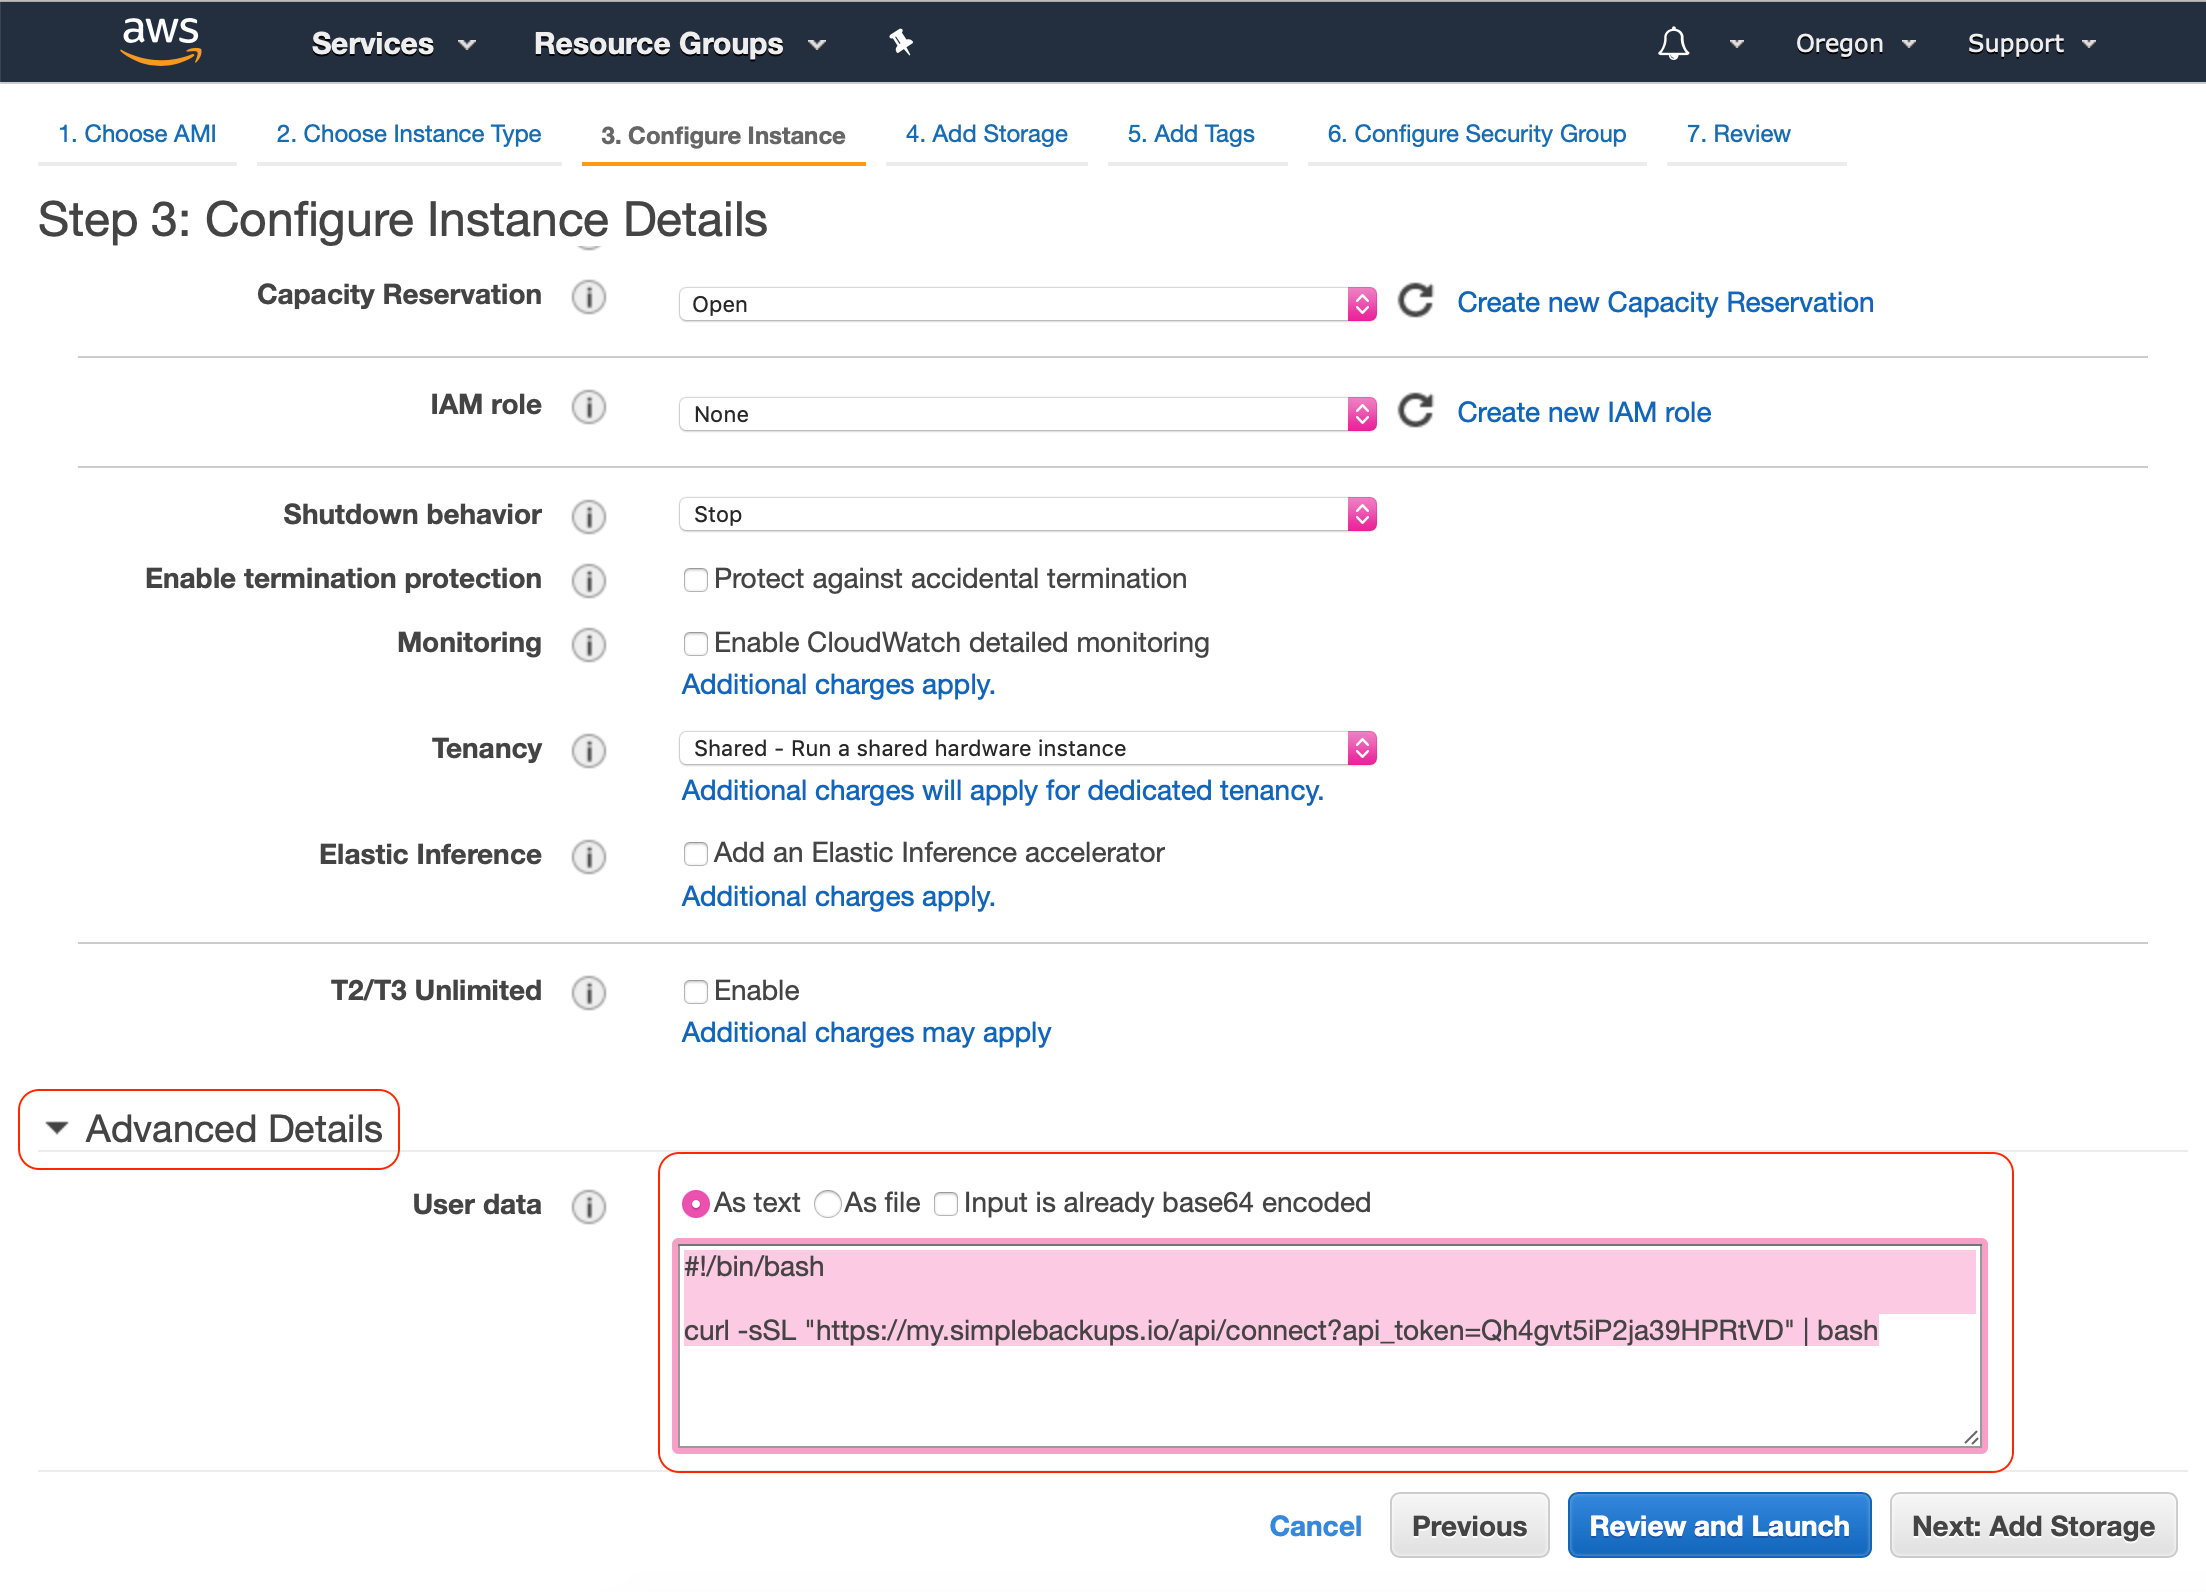Open the Create new IAM role link
Image resolution: width=2206 pixels, height=1592 pixels.
pos(1583,411)
